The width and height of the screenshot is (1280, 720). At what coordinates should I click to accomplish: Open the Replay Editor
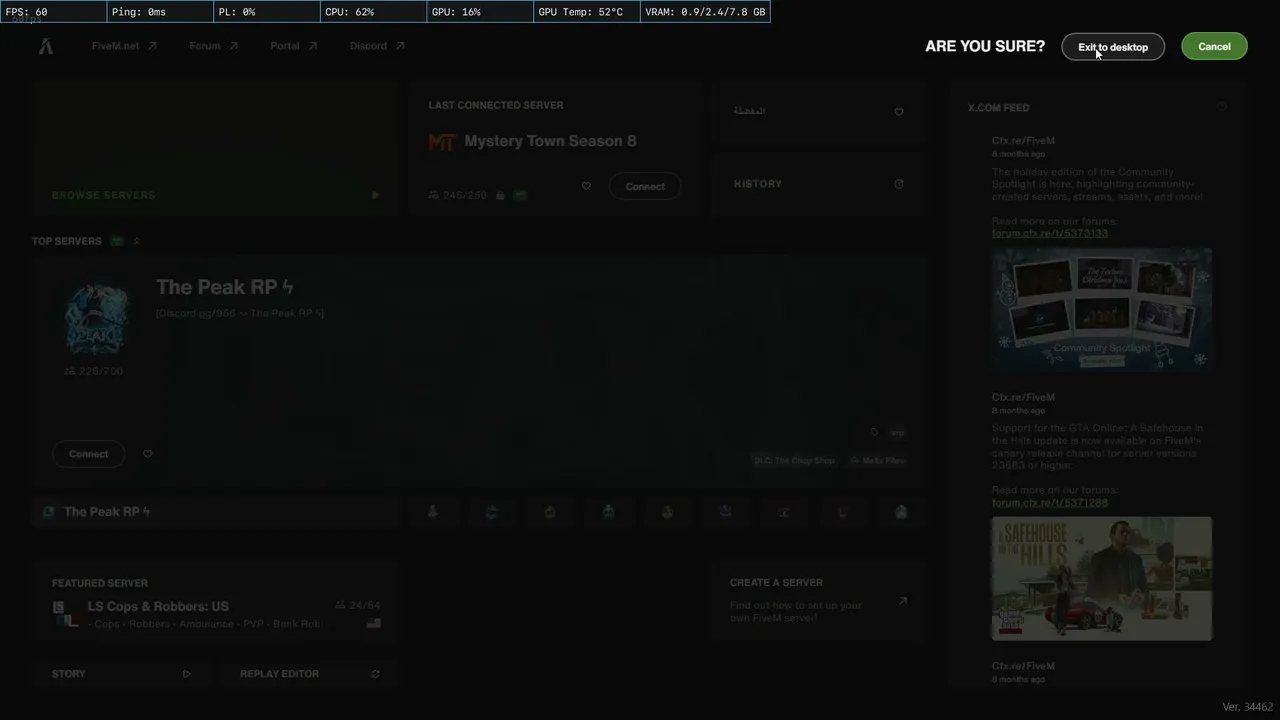309,674
